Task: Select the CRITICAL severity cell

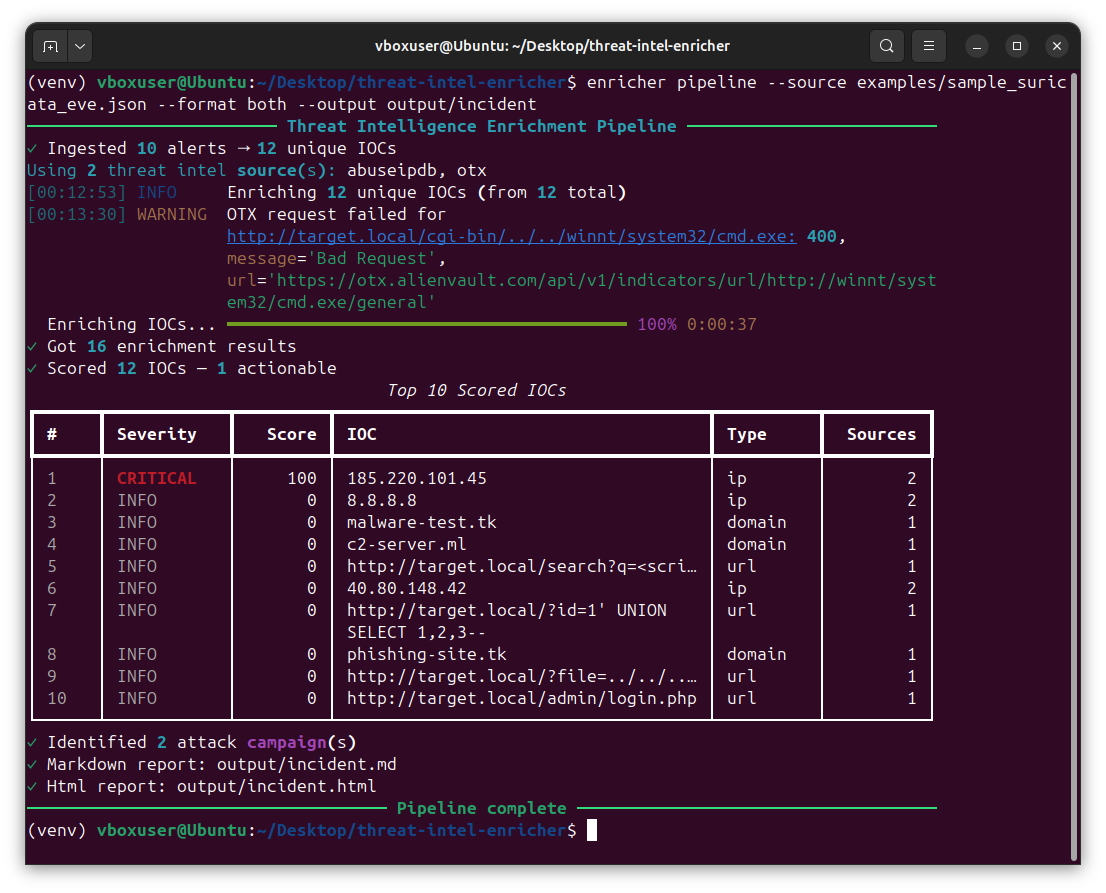Action: pos(157,478)
